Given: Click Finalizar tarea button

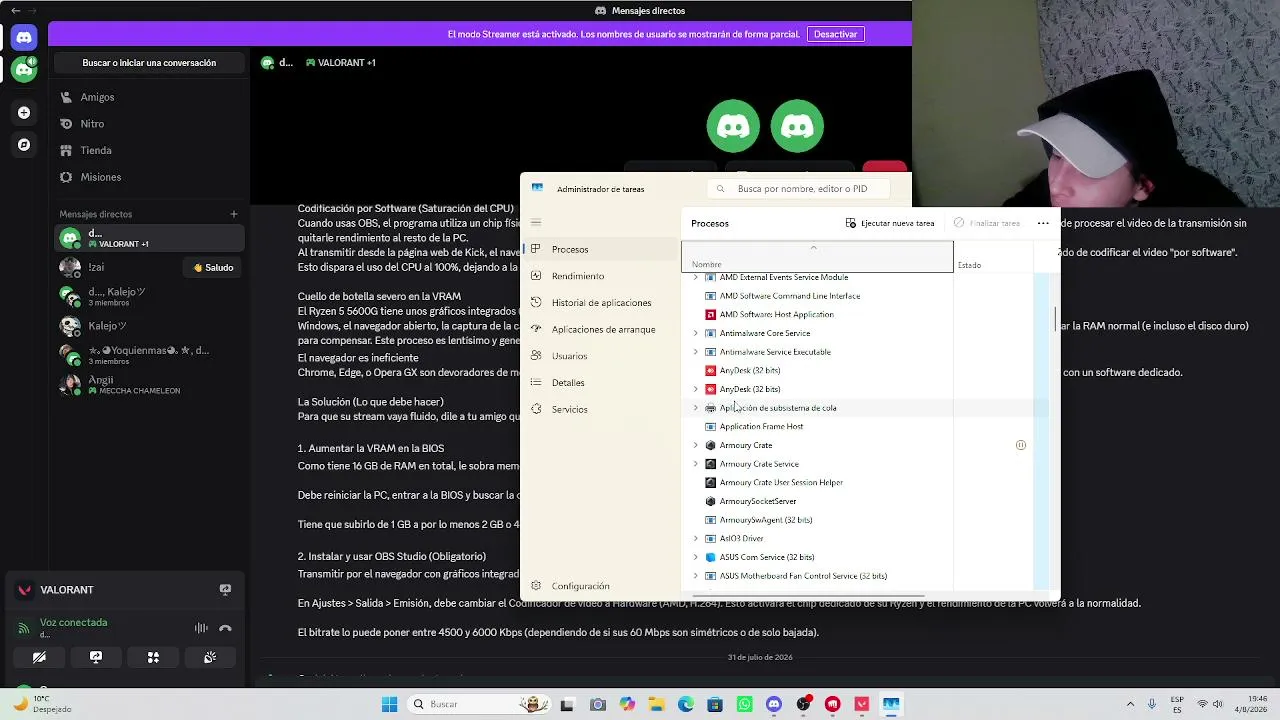Looking at the screenshot, I should (986, 223).
